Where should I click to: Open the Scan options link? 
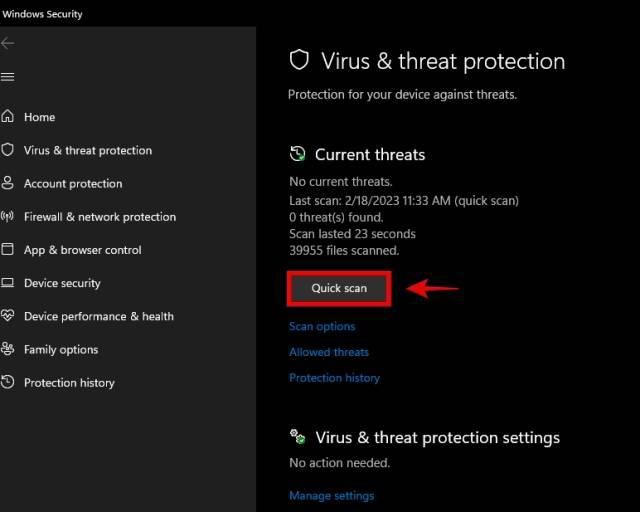click(322, 327)
